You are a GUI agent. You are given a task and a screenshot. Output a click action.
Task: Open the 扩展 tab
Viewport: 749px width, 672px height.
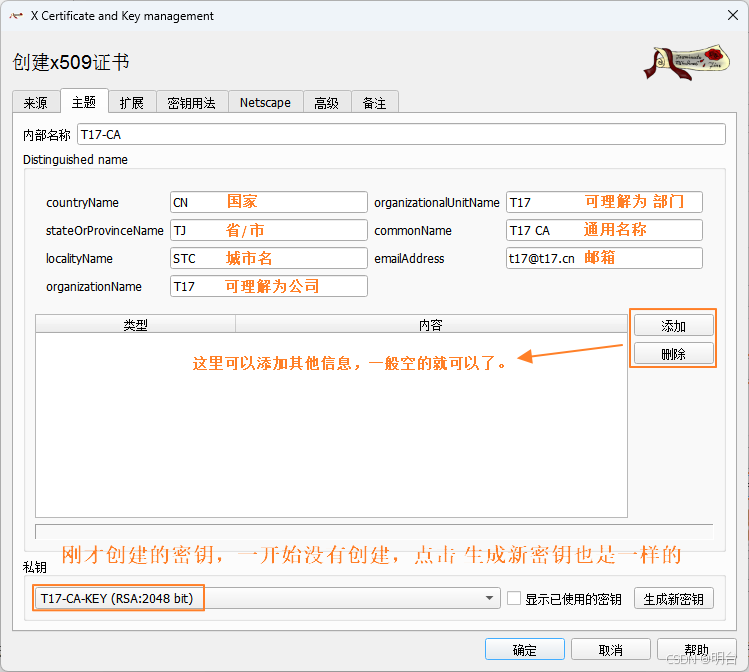point(132,102)
